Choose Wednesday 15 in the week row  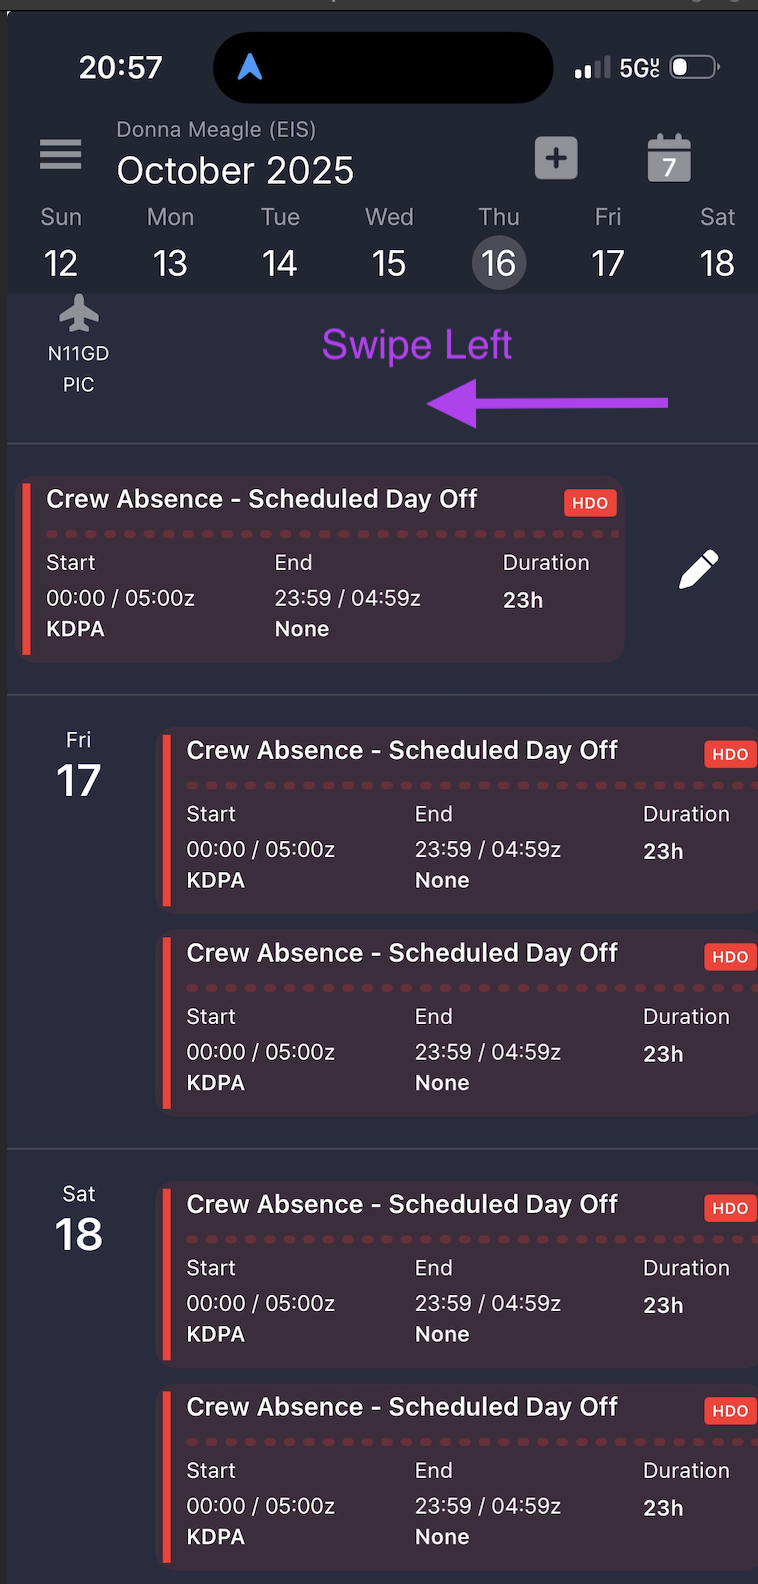389,262
